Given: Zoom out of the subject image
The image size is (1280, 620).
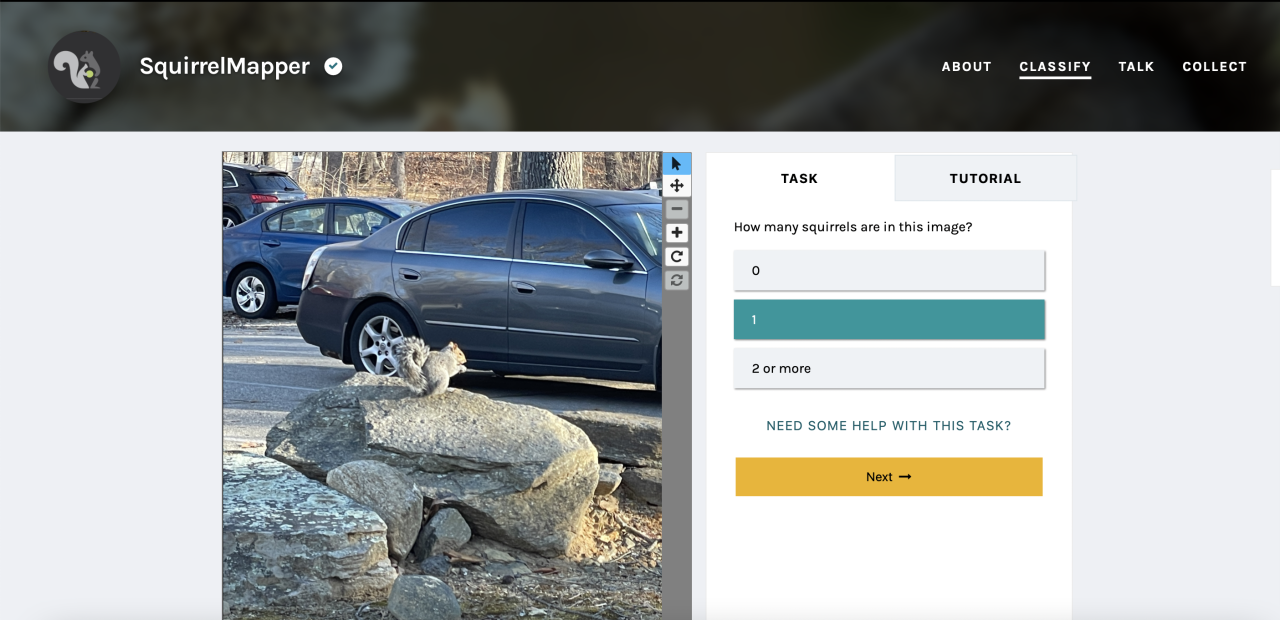Looking at the screenshot, I should pos(677,209).
